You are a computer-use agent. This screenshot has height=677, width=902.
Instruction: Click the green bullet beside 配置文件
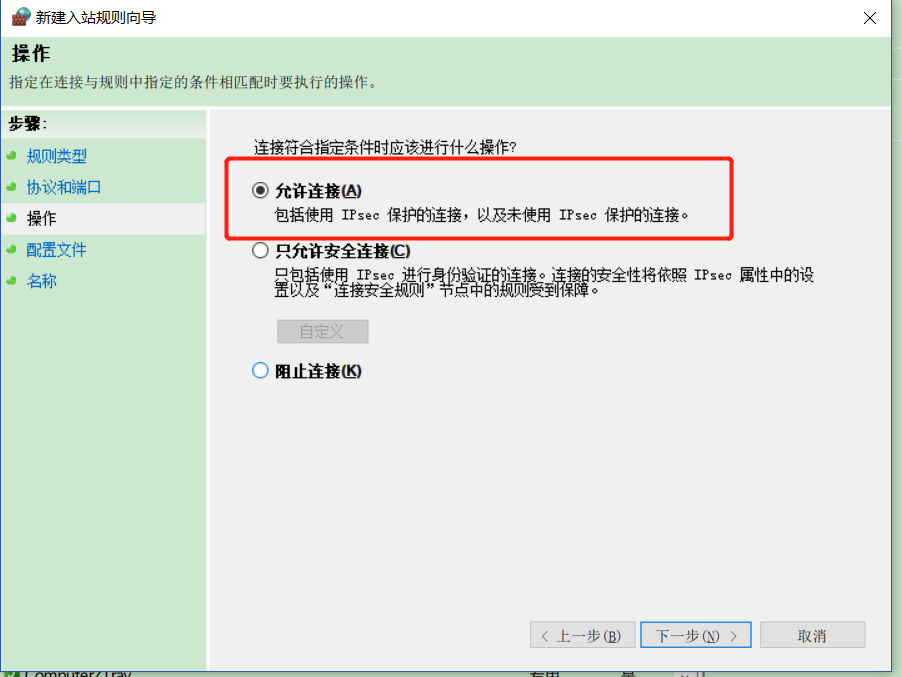11,250
